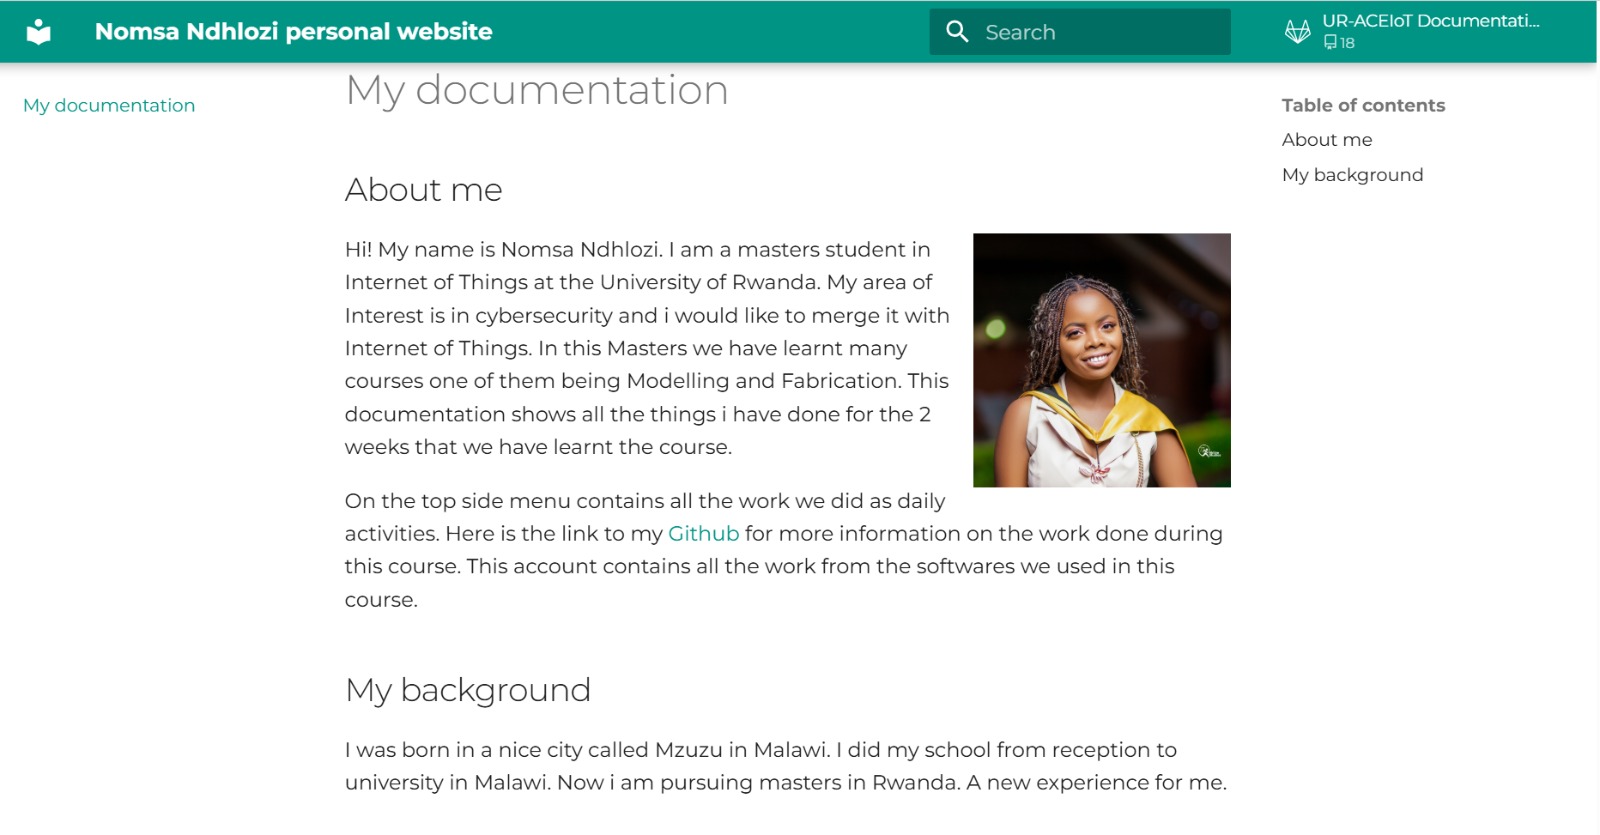Click the book logo icon in header

coord(38,32)
